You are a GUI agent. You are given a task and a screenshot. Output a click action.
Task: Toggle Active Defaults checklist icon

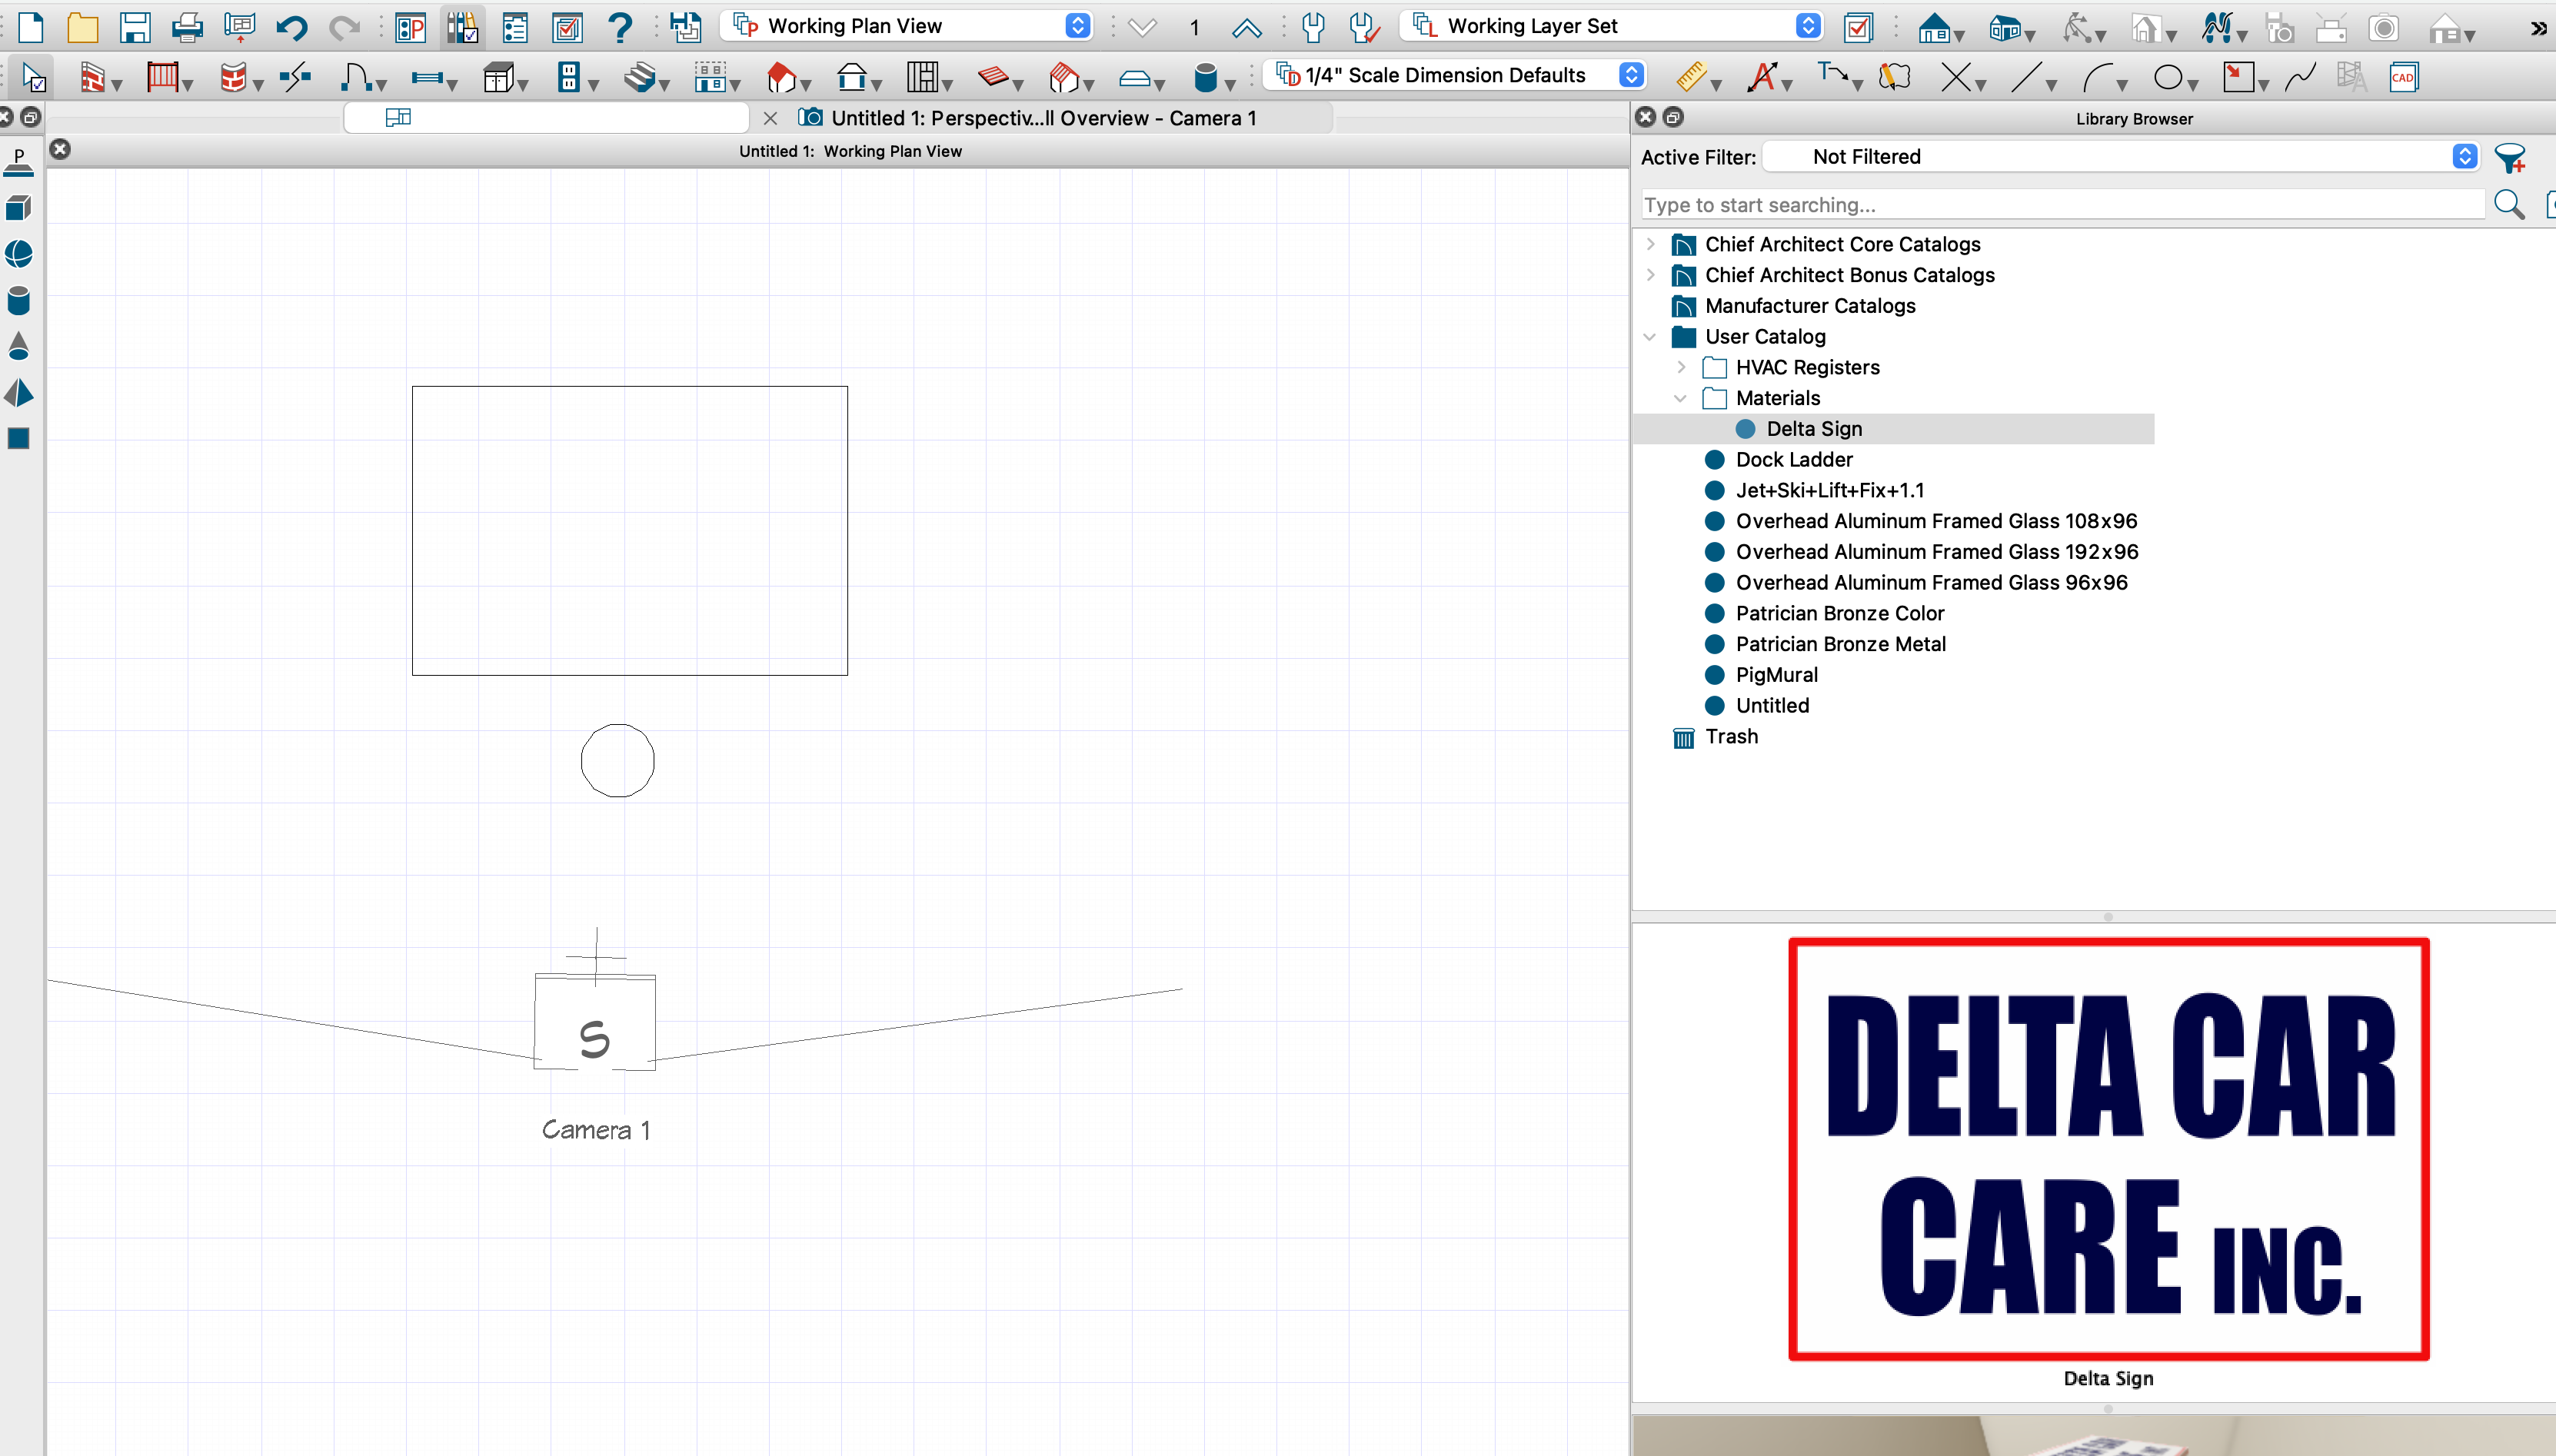[x=567, y=27]
